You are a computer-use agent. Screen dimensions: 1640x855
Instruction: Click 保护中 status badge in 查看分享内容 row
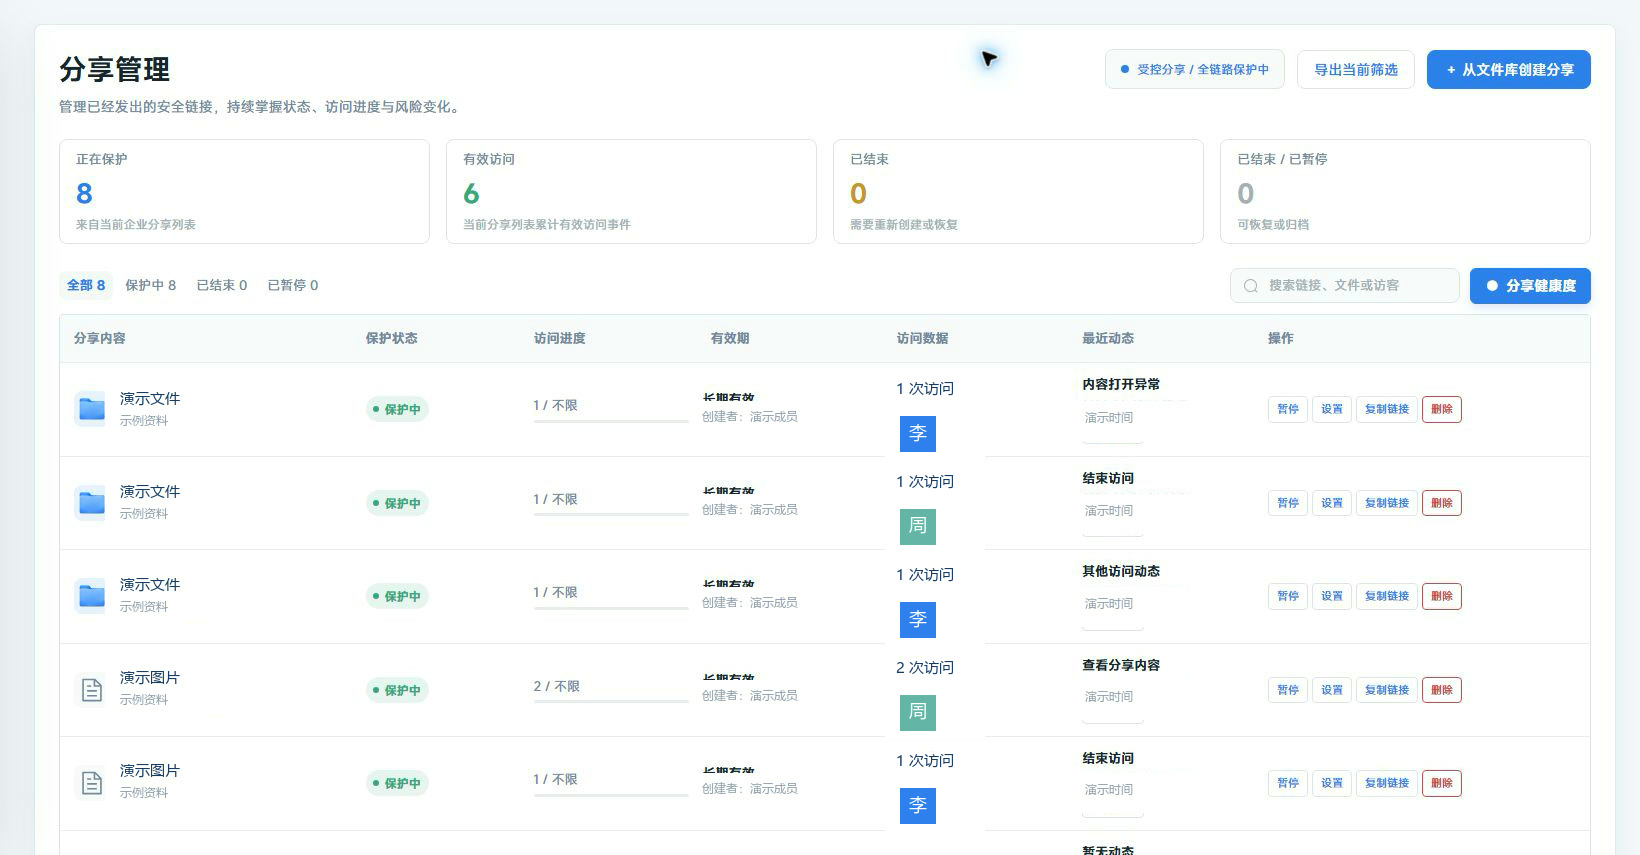point(397,690)
